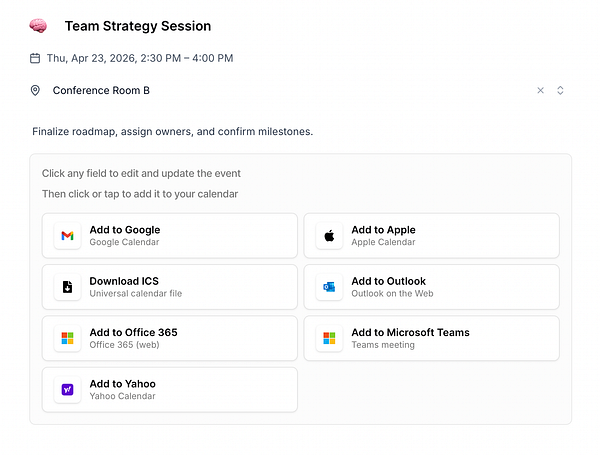Edit the event date and time
Viewport: 600px width, 455px height.
click(x=140, y=58)
